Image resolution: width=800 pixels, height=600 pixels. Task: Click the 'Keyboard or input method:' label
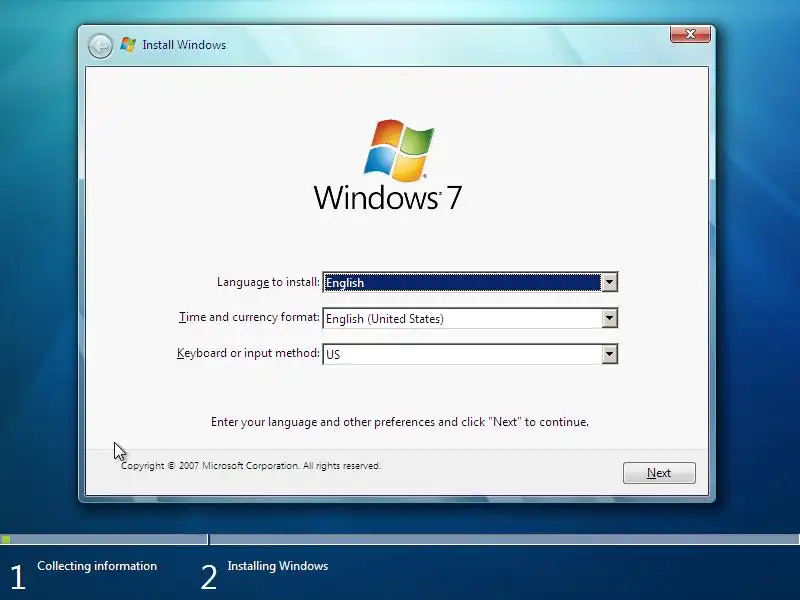pyautogui.click(x=248, y=353)
